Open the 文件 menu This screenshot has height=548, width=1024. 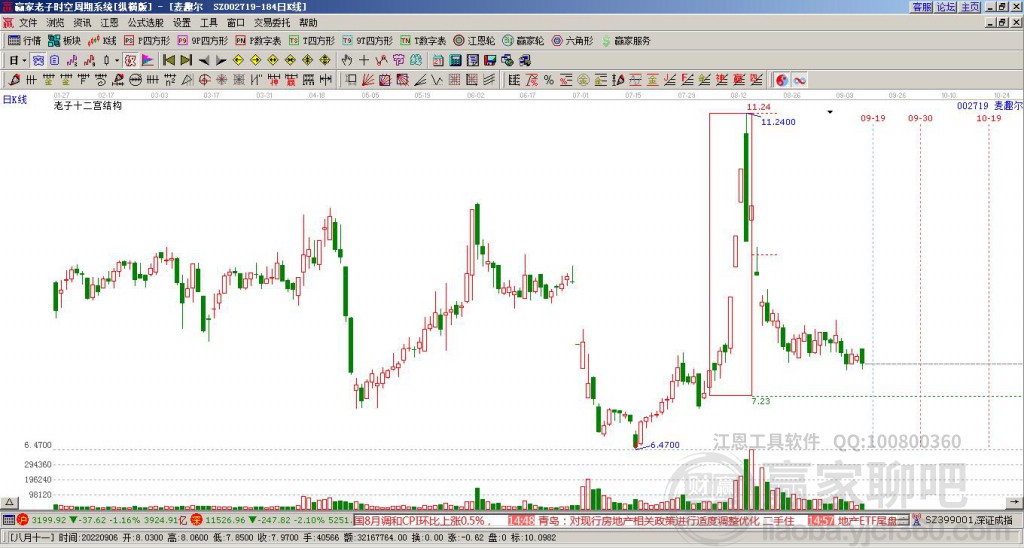tap(27, 23)
